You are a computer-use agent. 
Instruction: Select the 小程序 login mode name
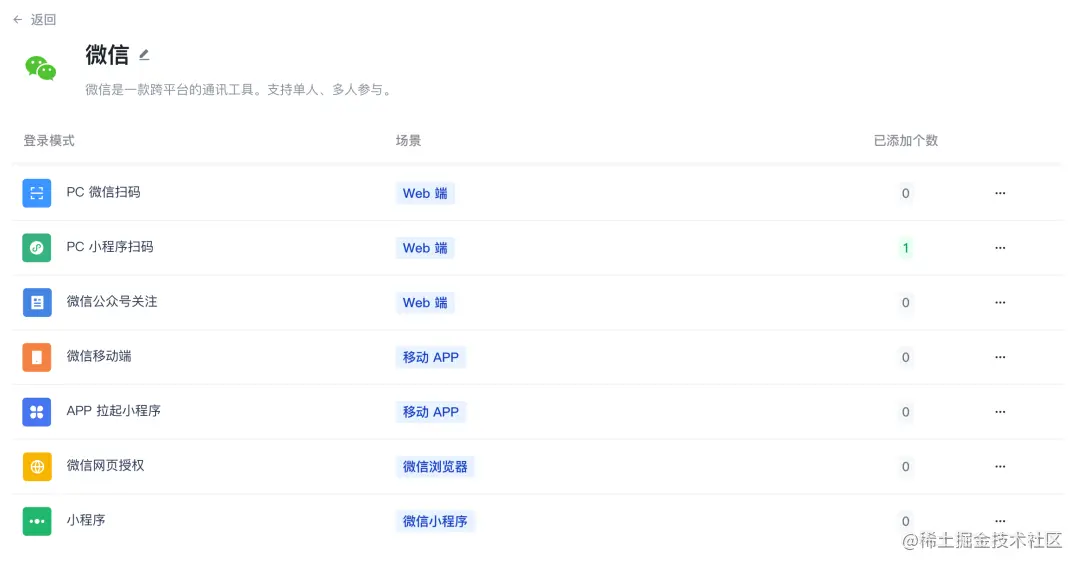[86, 520]
